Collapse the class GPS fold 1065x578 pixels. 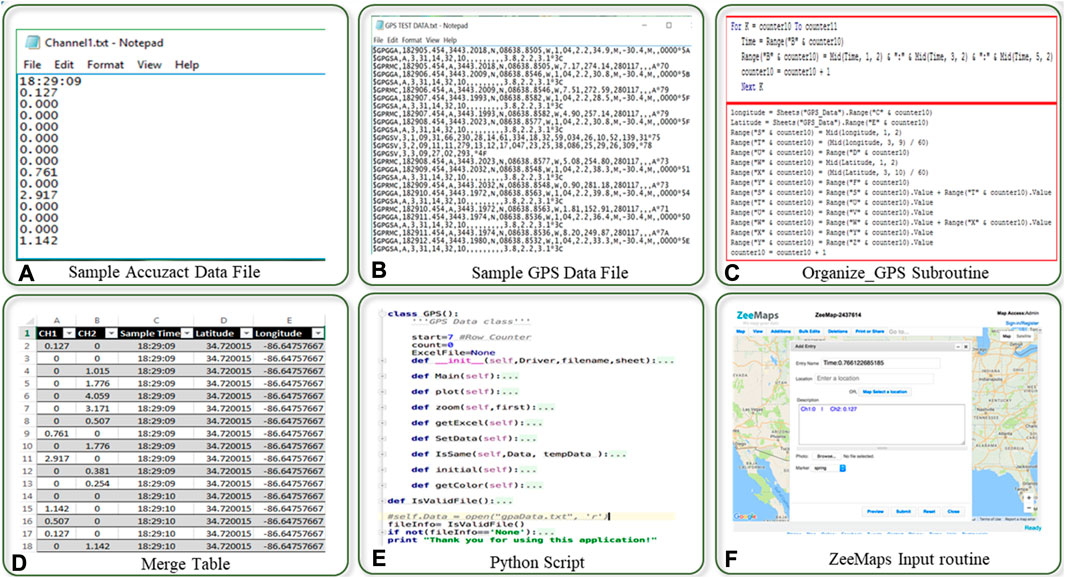point(383,314)
